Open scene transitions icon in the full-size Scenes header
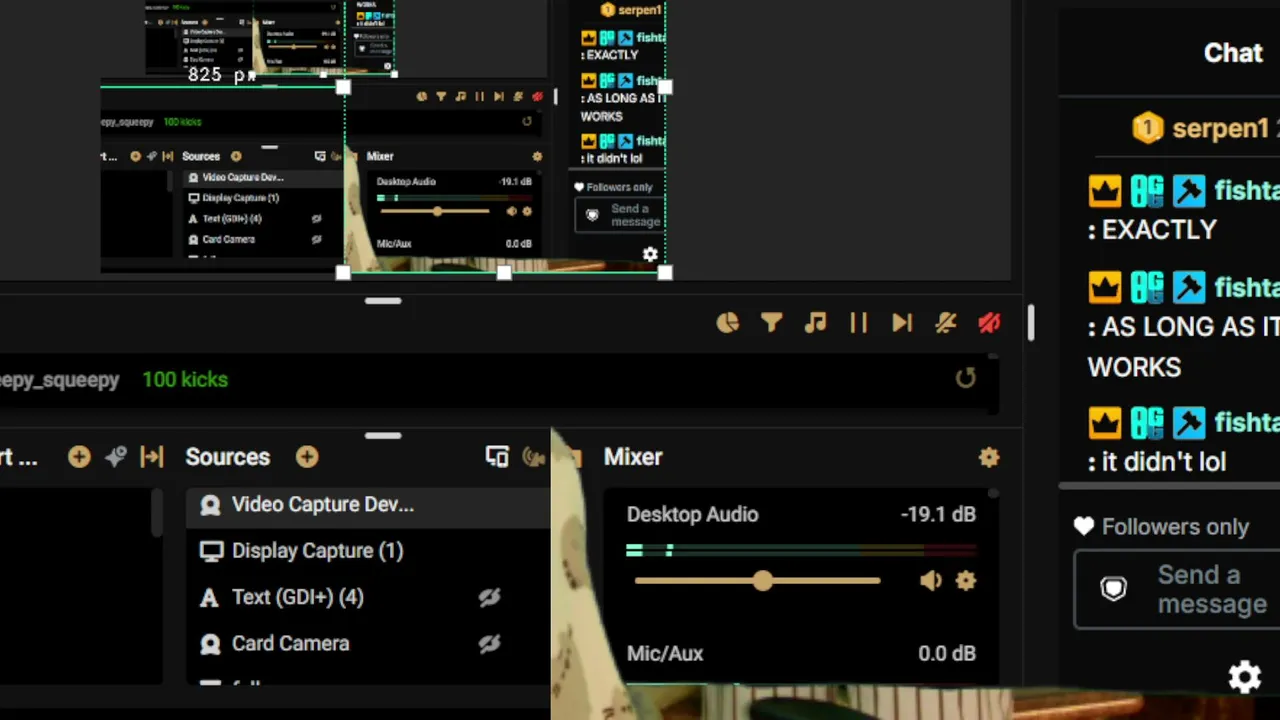Screen dimensions: 1280x720 (x=116, y=457)
